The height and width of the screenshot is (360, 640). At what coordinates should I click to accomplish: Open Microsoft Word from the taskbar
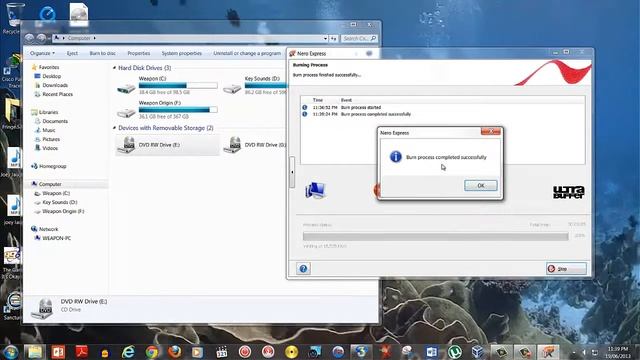click(x=431, y=351)
